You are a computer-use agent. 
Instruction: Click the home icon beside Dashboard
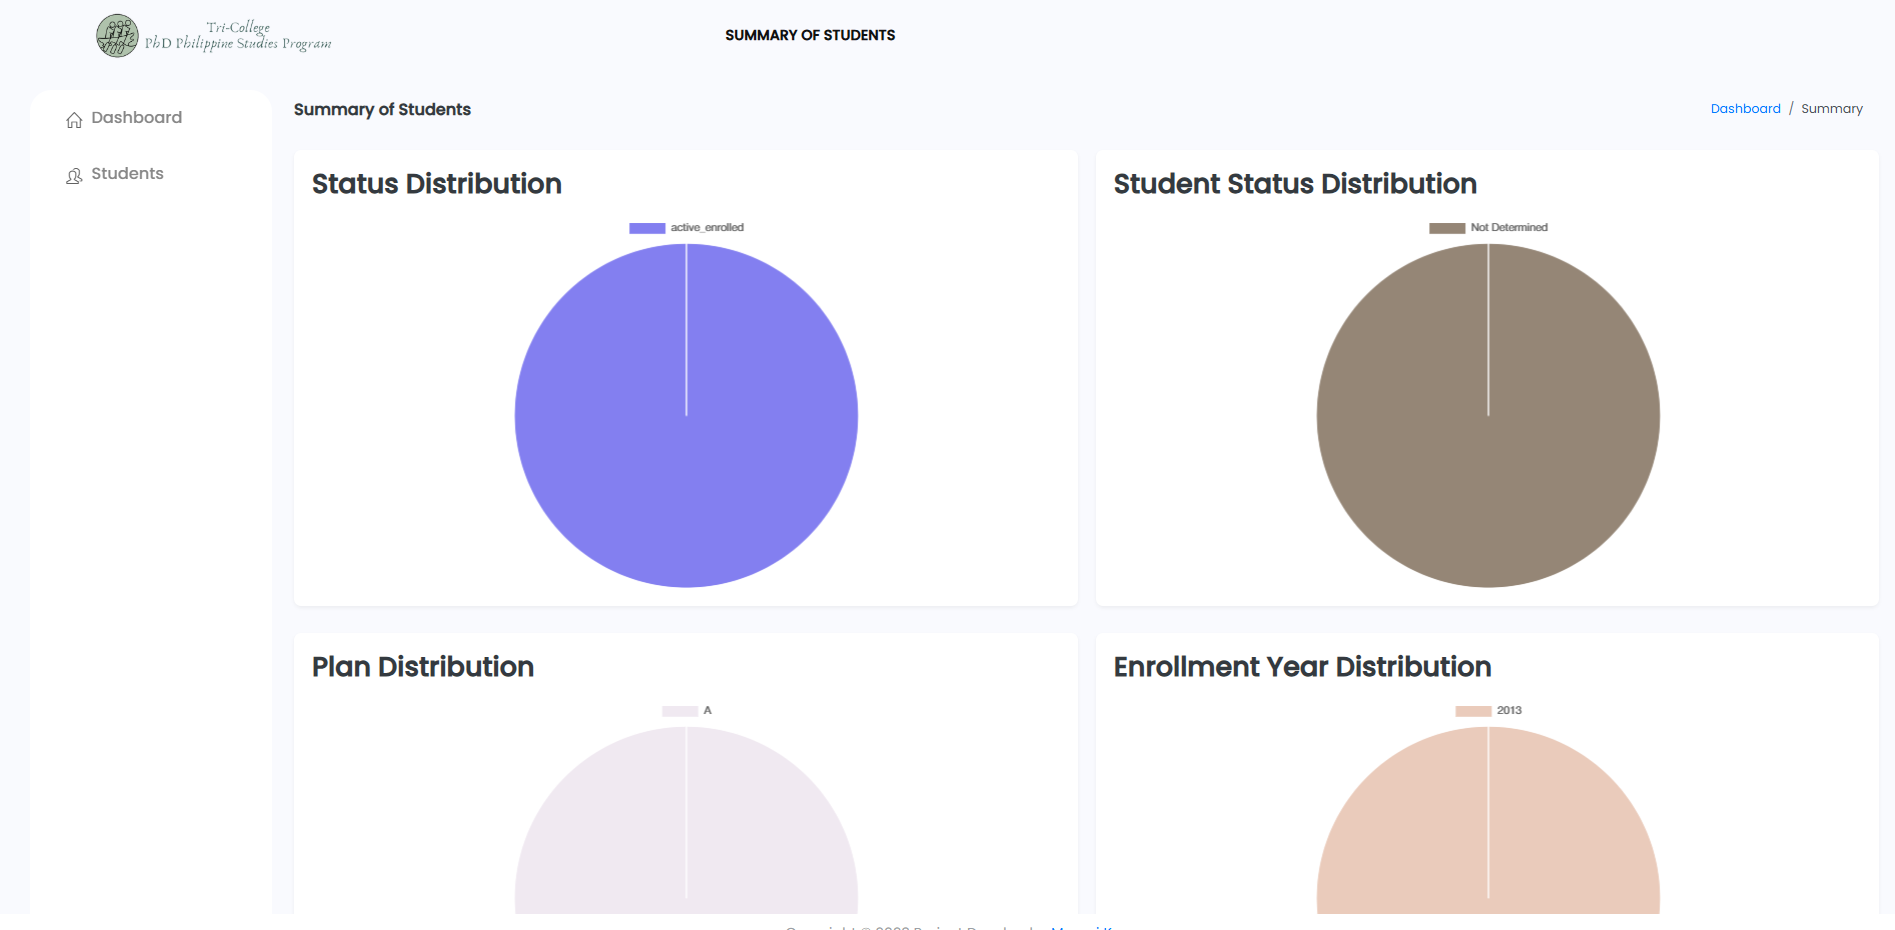click(74, 118)
